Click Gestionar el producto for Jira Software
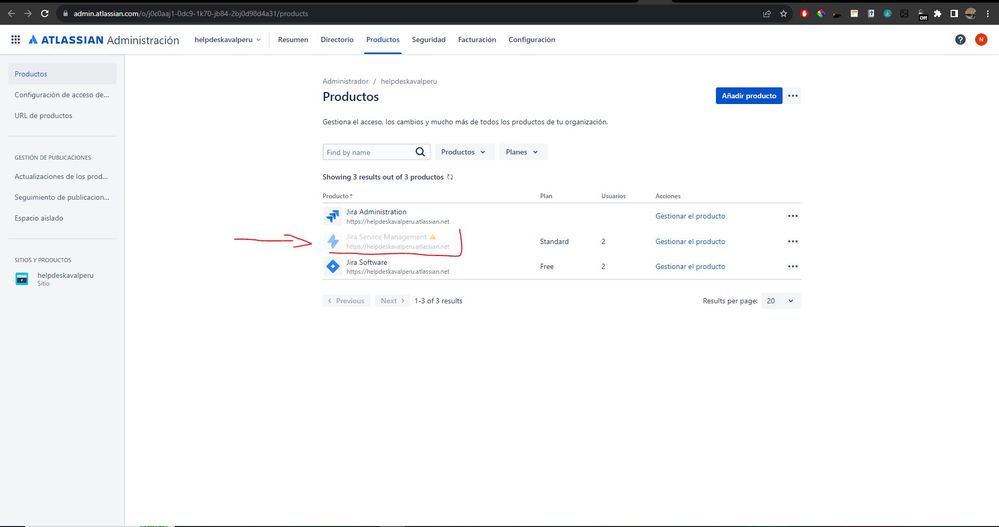This screenshot has width=999, height=527. [x=690, y=266]
